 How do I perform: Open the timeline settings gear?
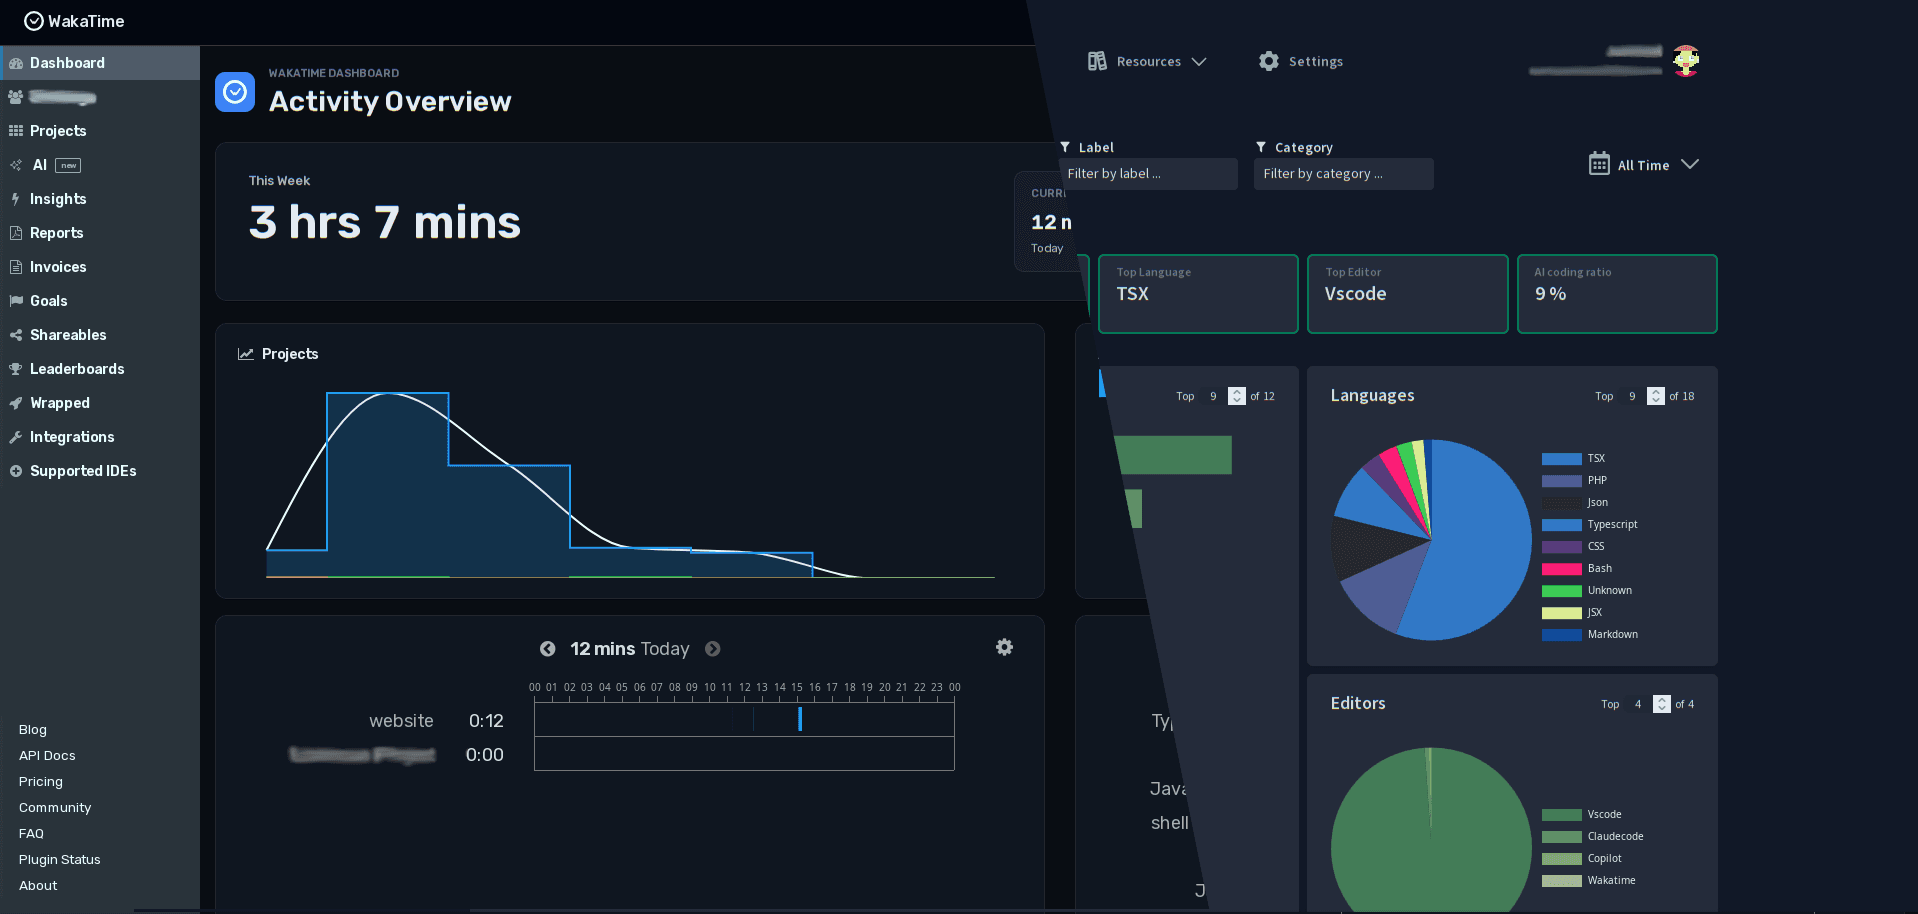(x=1004, y=647)
